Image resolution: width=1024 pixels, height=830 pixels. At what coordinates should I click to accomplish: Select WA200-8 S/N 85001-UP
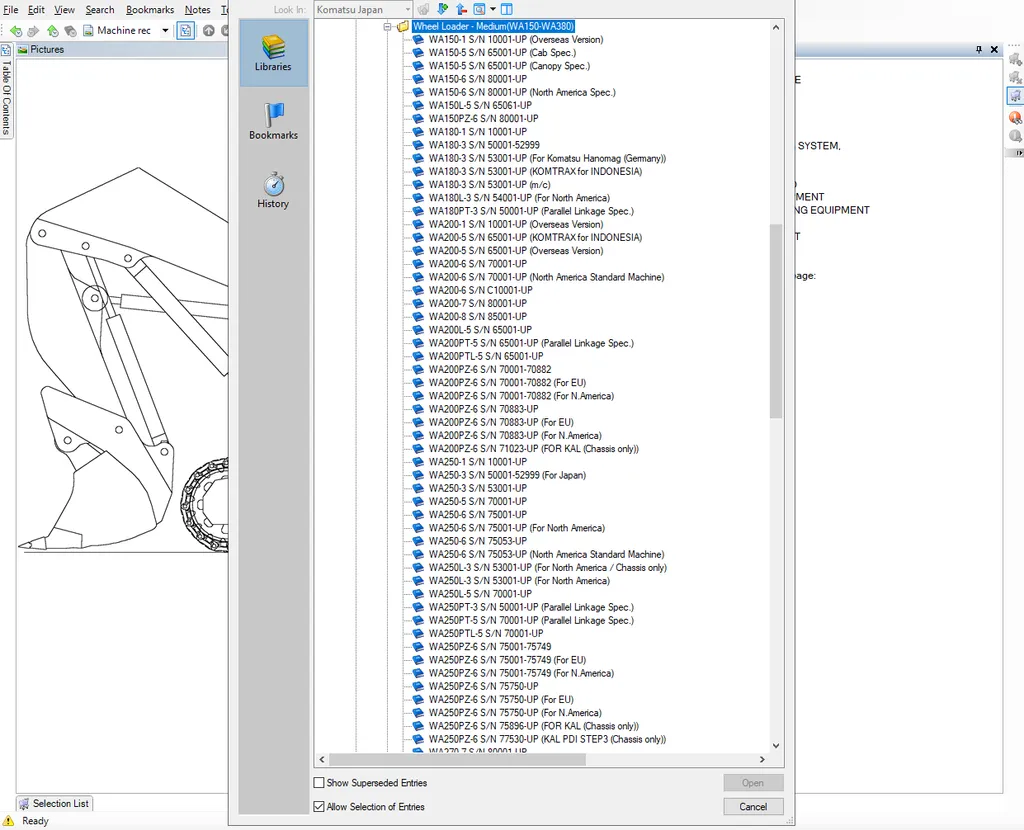[x=477, y=317]
